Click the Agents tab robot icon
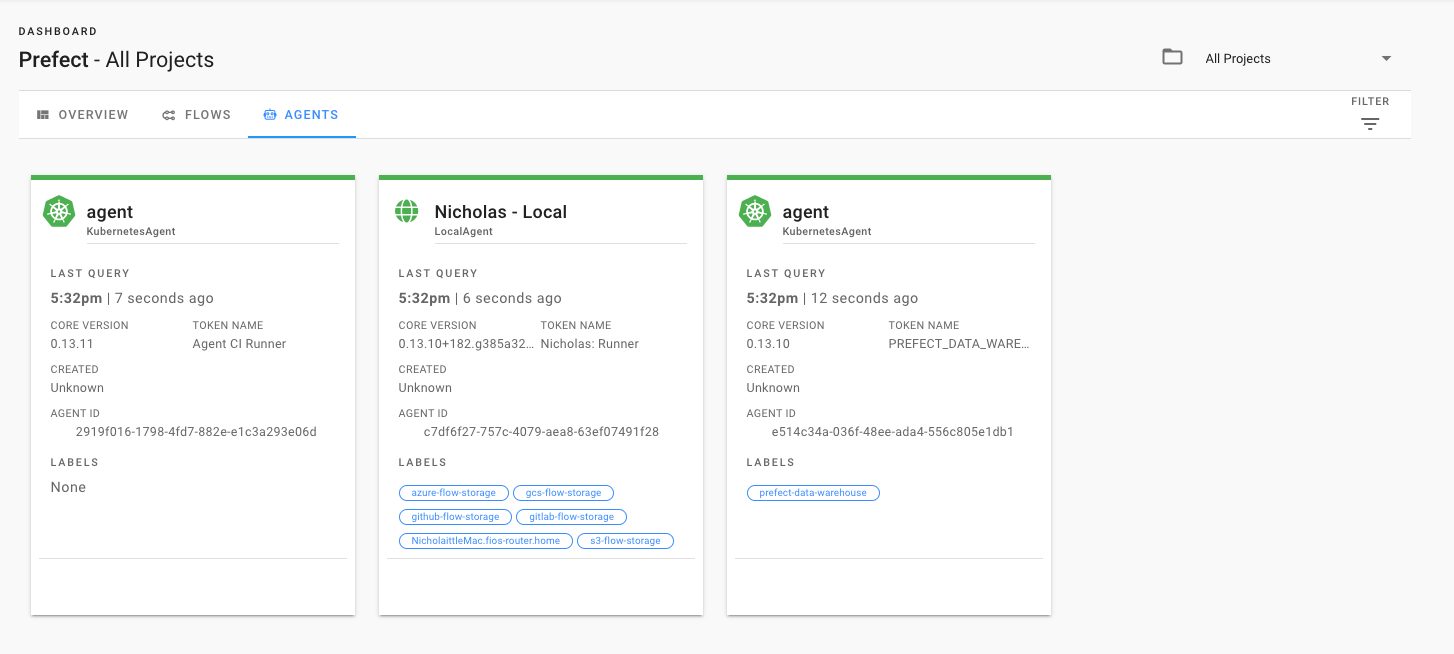Screen dimensions: 1454x654 click(x=270, y=115)
